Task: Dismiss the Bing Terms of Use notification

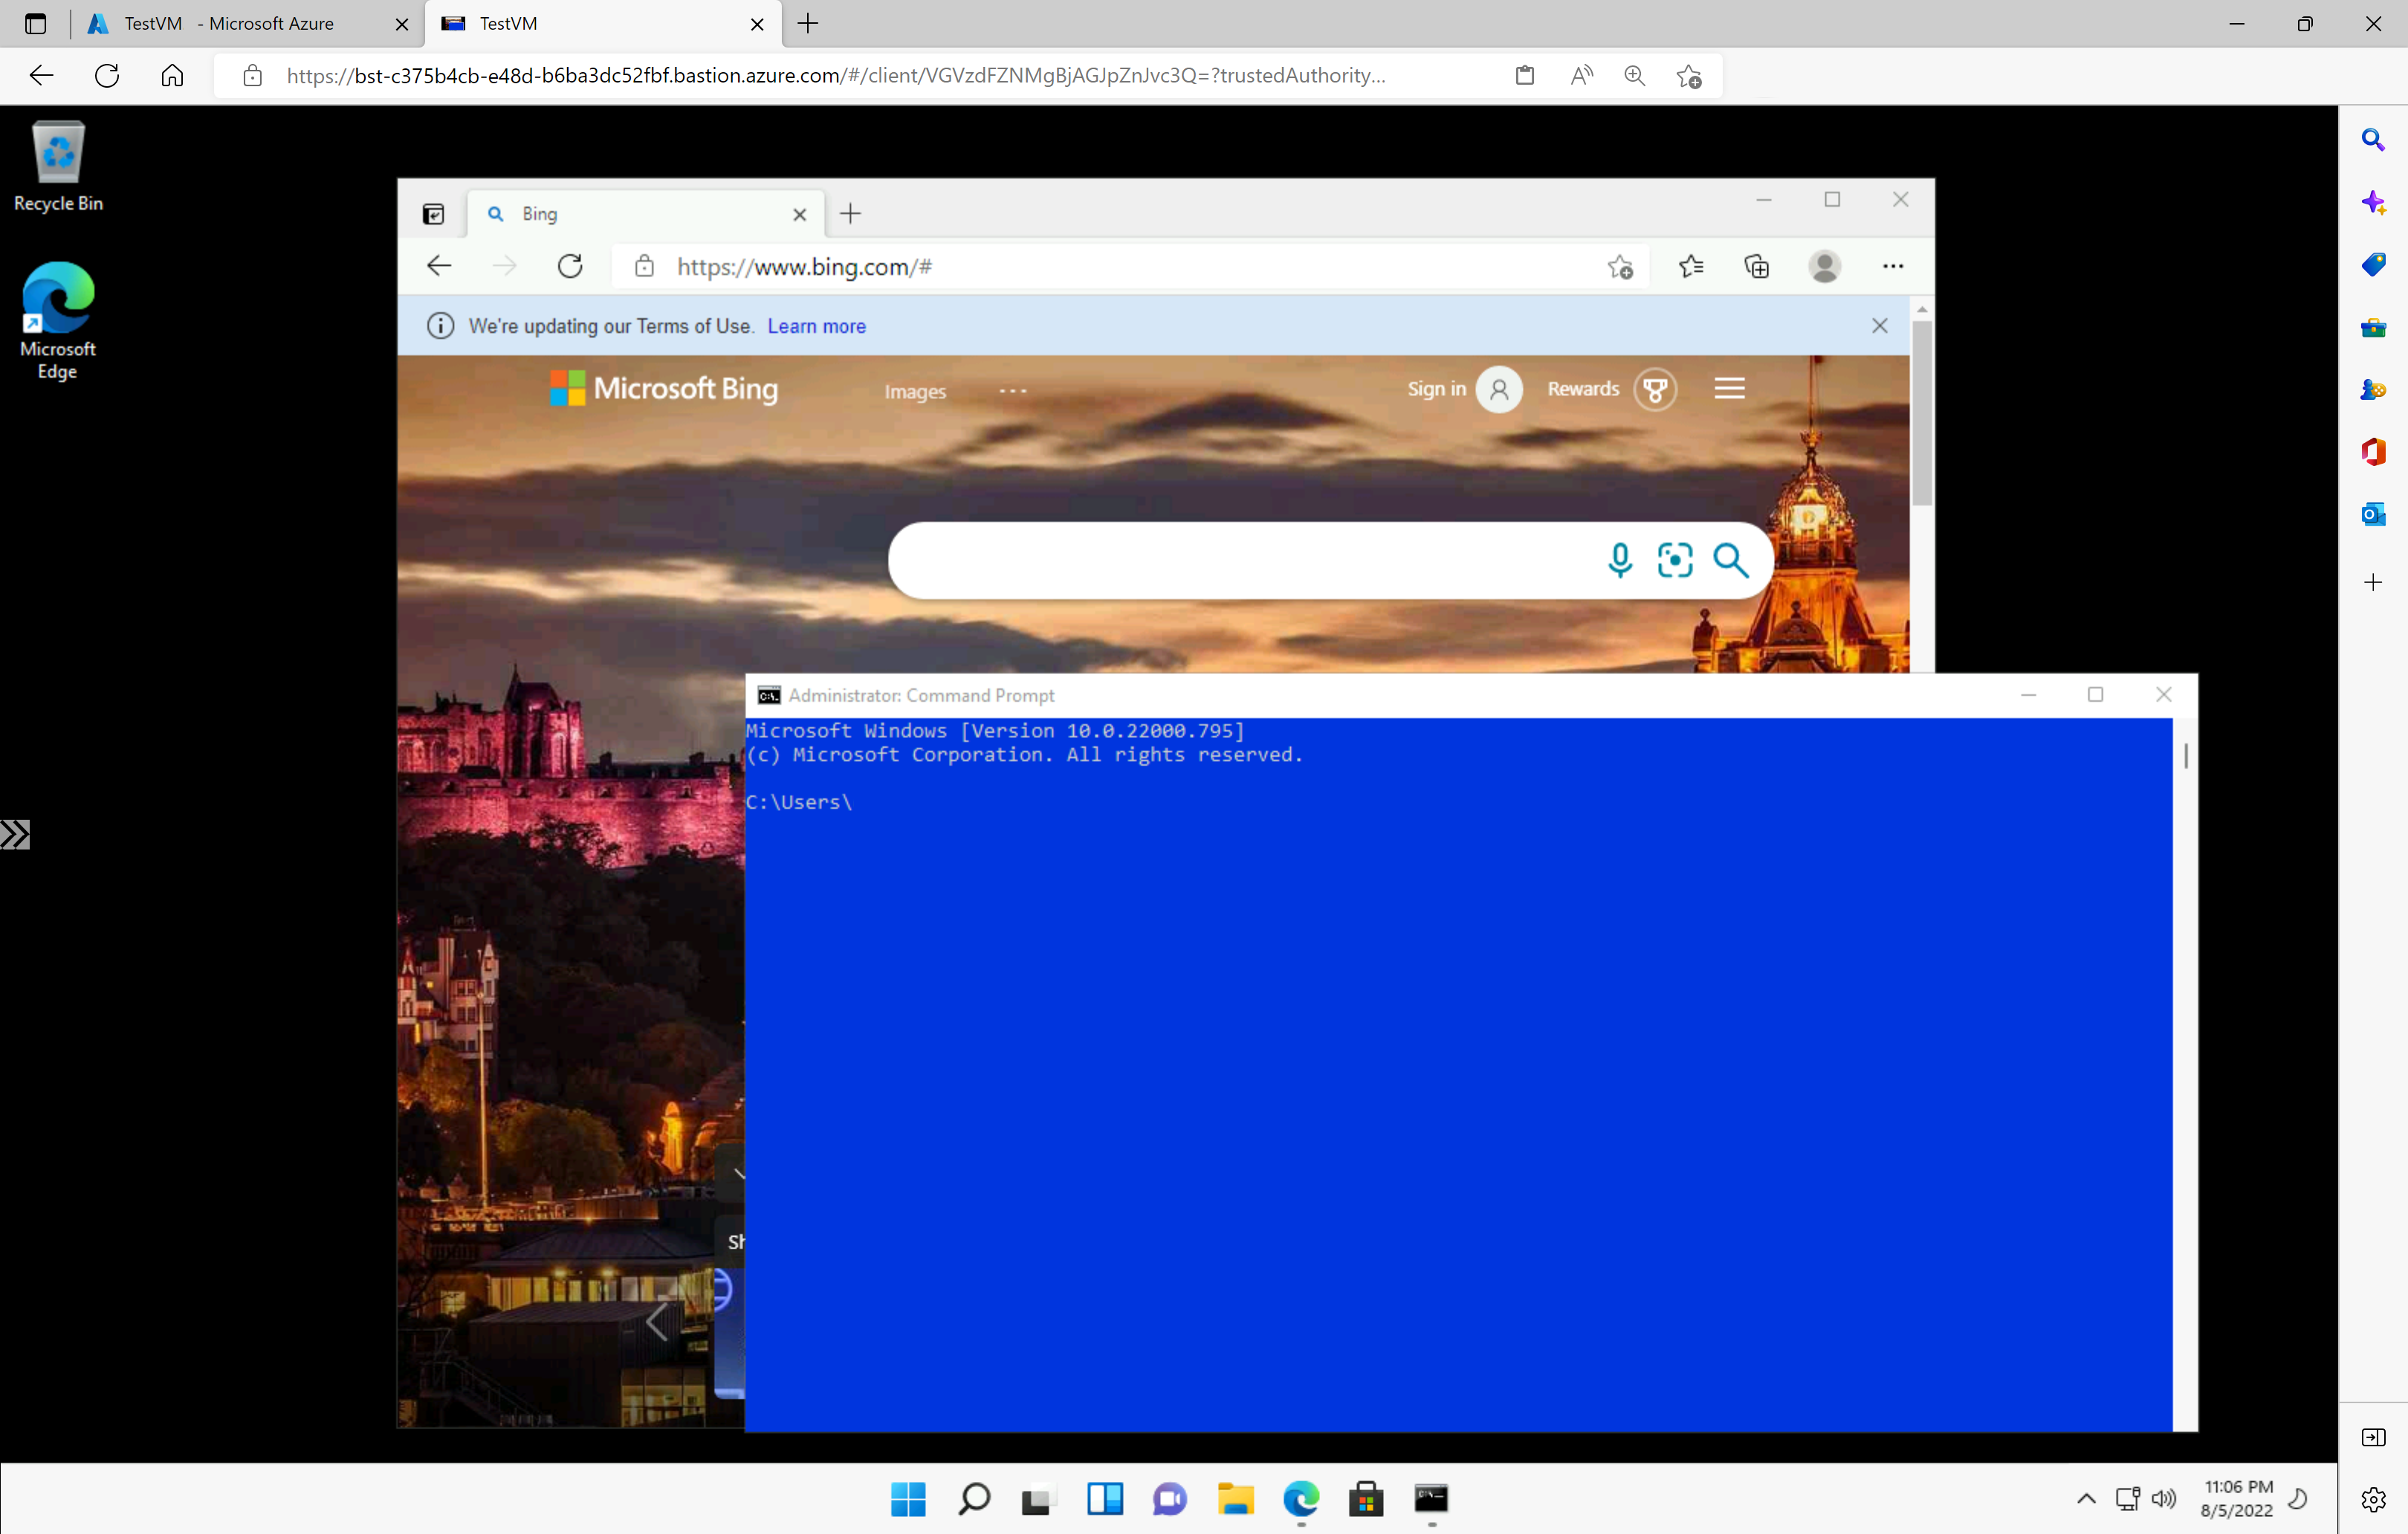Action: pos(1880,325)
